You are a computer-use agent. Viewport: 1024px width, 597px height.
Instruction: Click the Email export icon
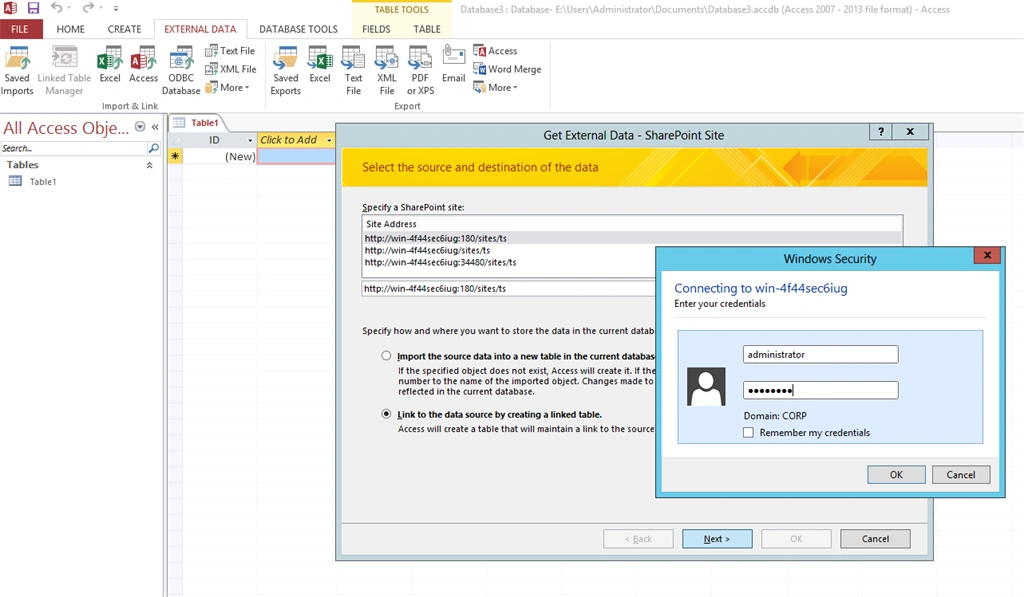click(x=453, y=65)
